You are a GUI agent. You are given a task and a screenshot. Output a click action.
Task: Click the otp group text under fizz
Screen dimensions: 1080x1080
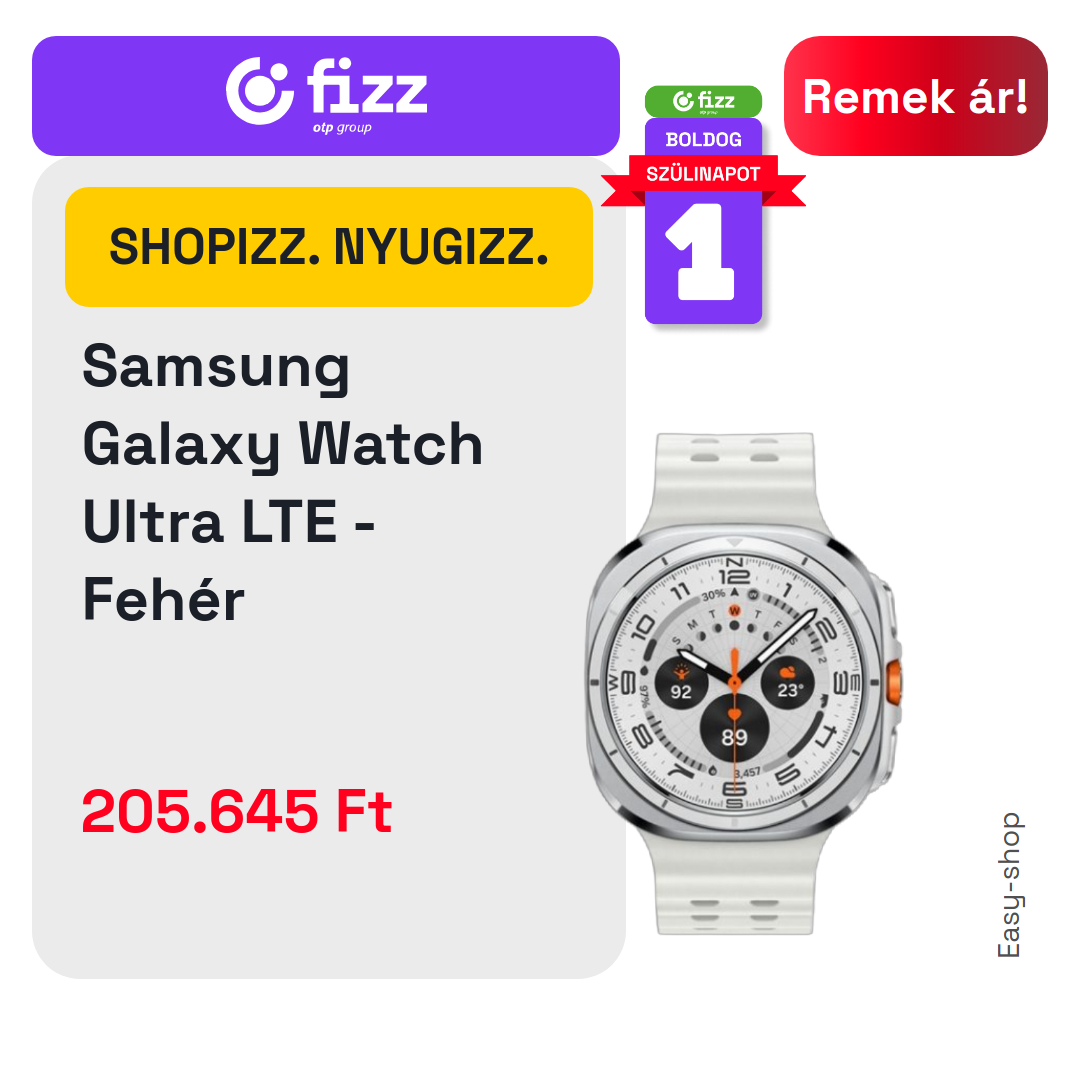(342, 128)
